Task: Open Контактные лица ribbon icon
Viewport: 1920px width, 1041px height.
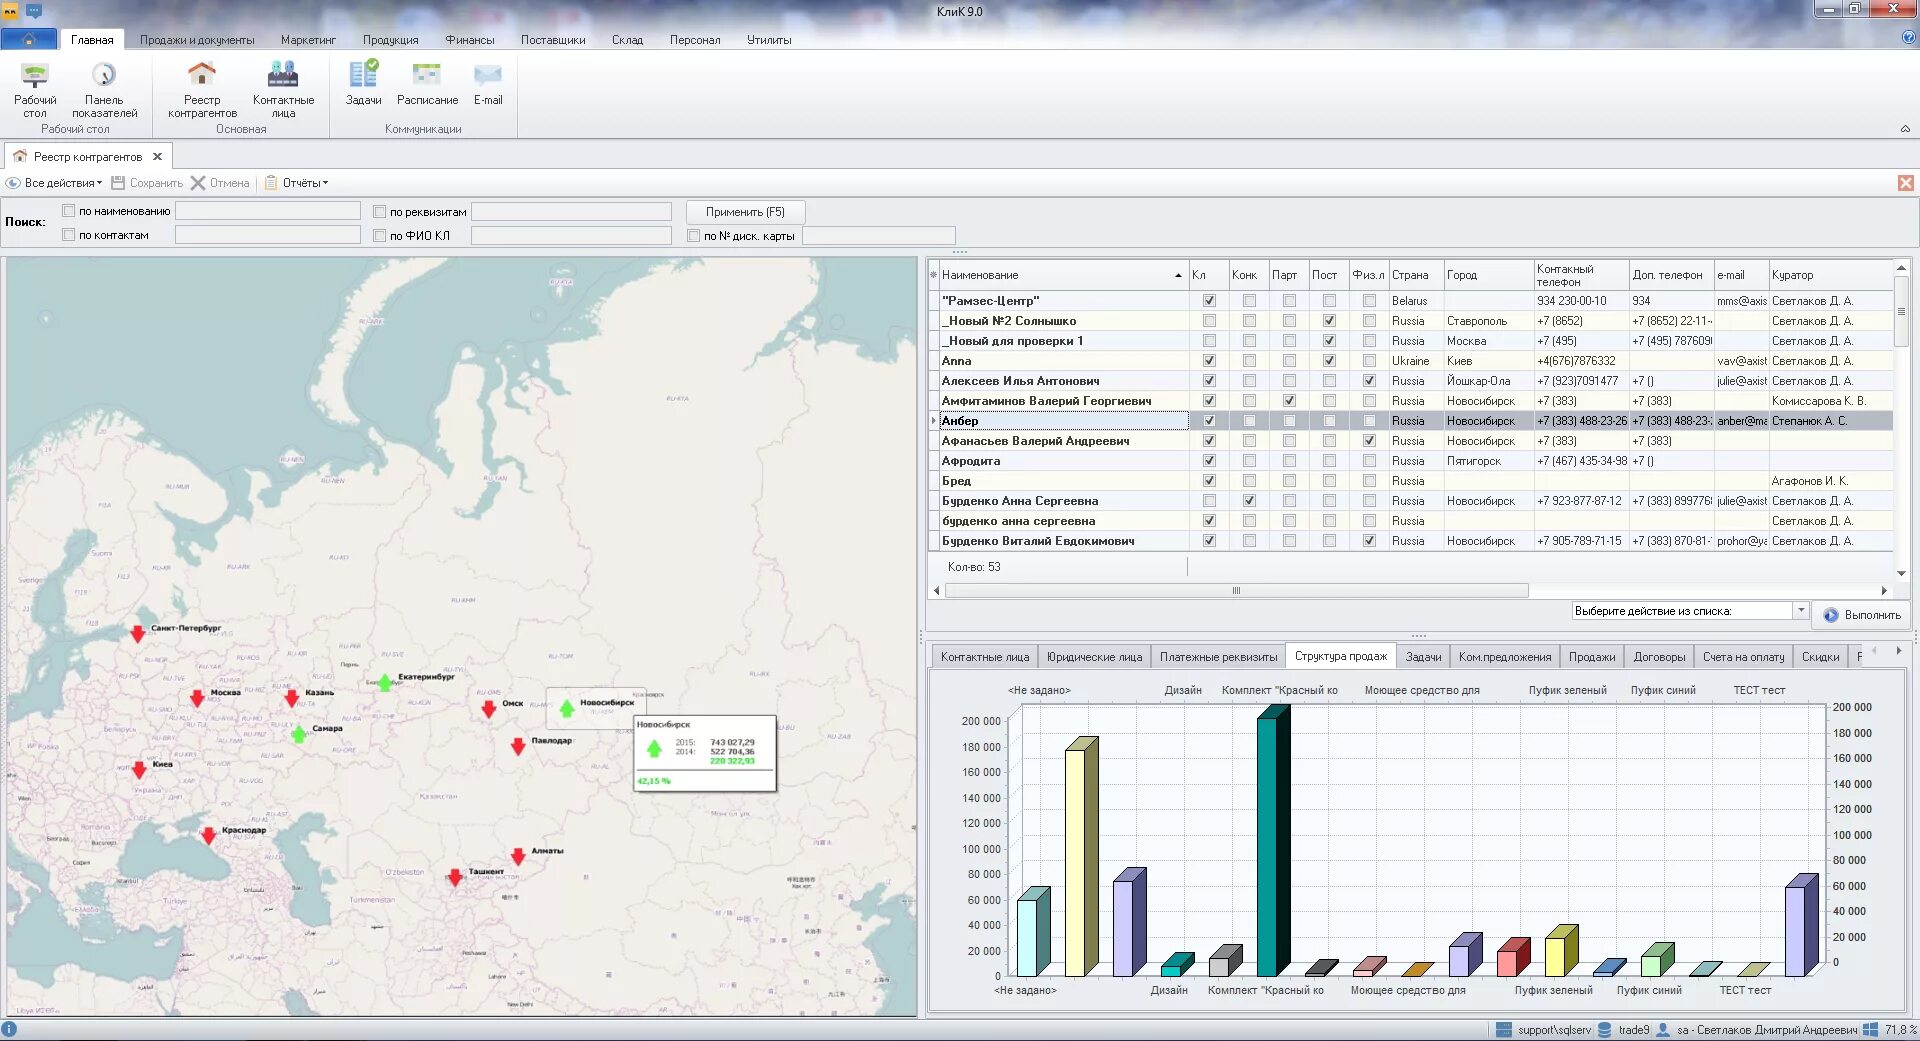Action: click(283, 89)
